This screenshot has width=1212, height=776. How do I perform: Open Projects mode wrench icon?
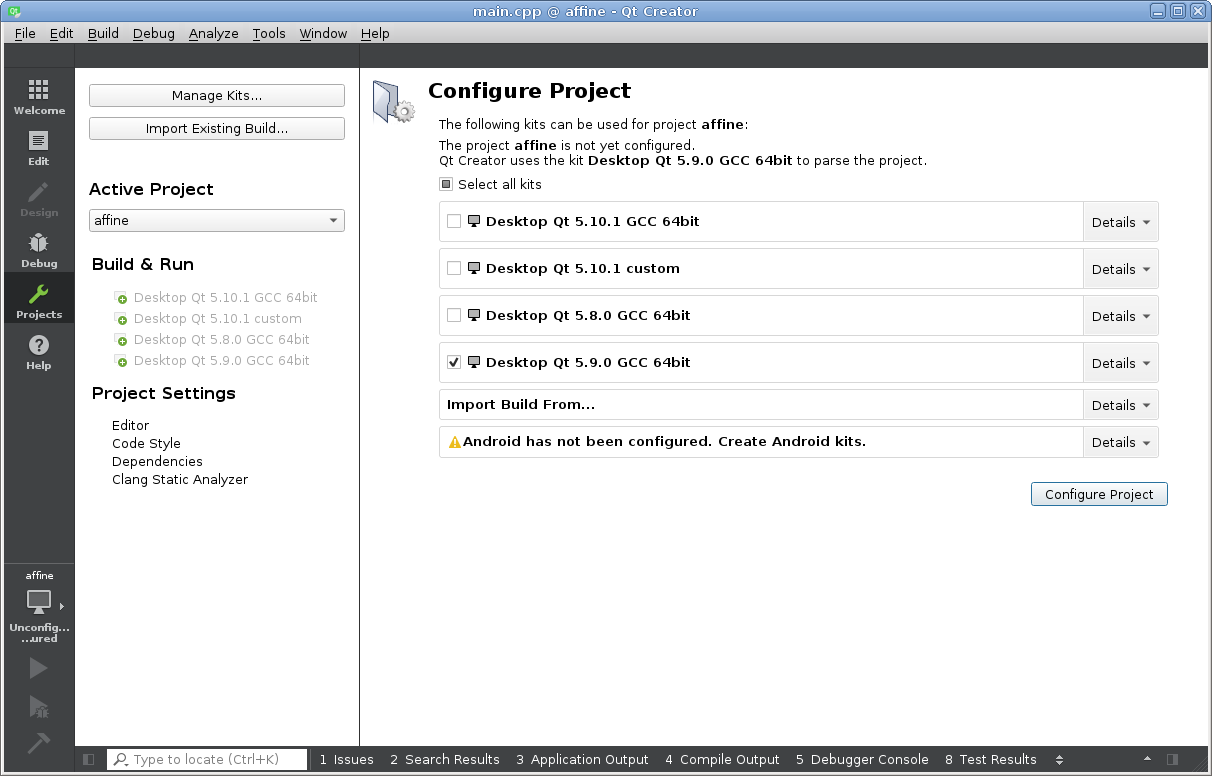pos(39,294)
